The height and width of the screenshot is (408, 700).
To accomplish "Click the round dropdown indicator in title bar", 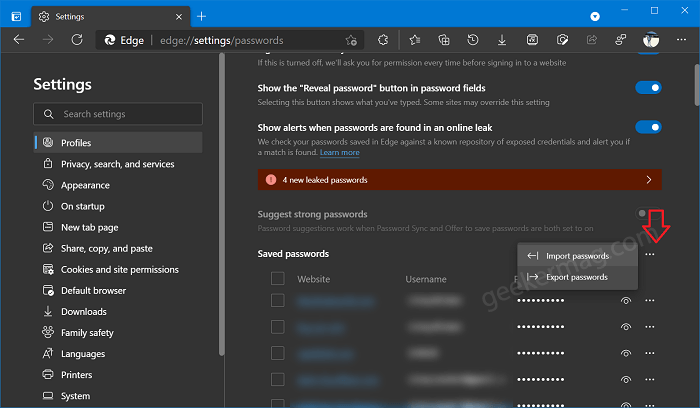I will (595, 17).
